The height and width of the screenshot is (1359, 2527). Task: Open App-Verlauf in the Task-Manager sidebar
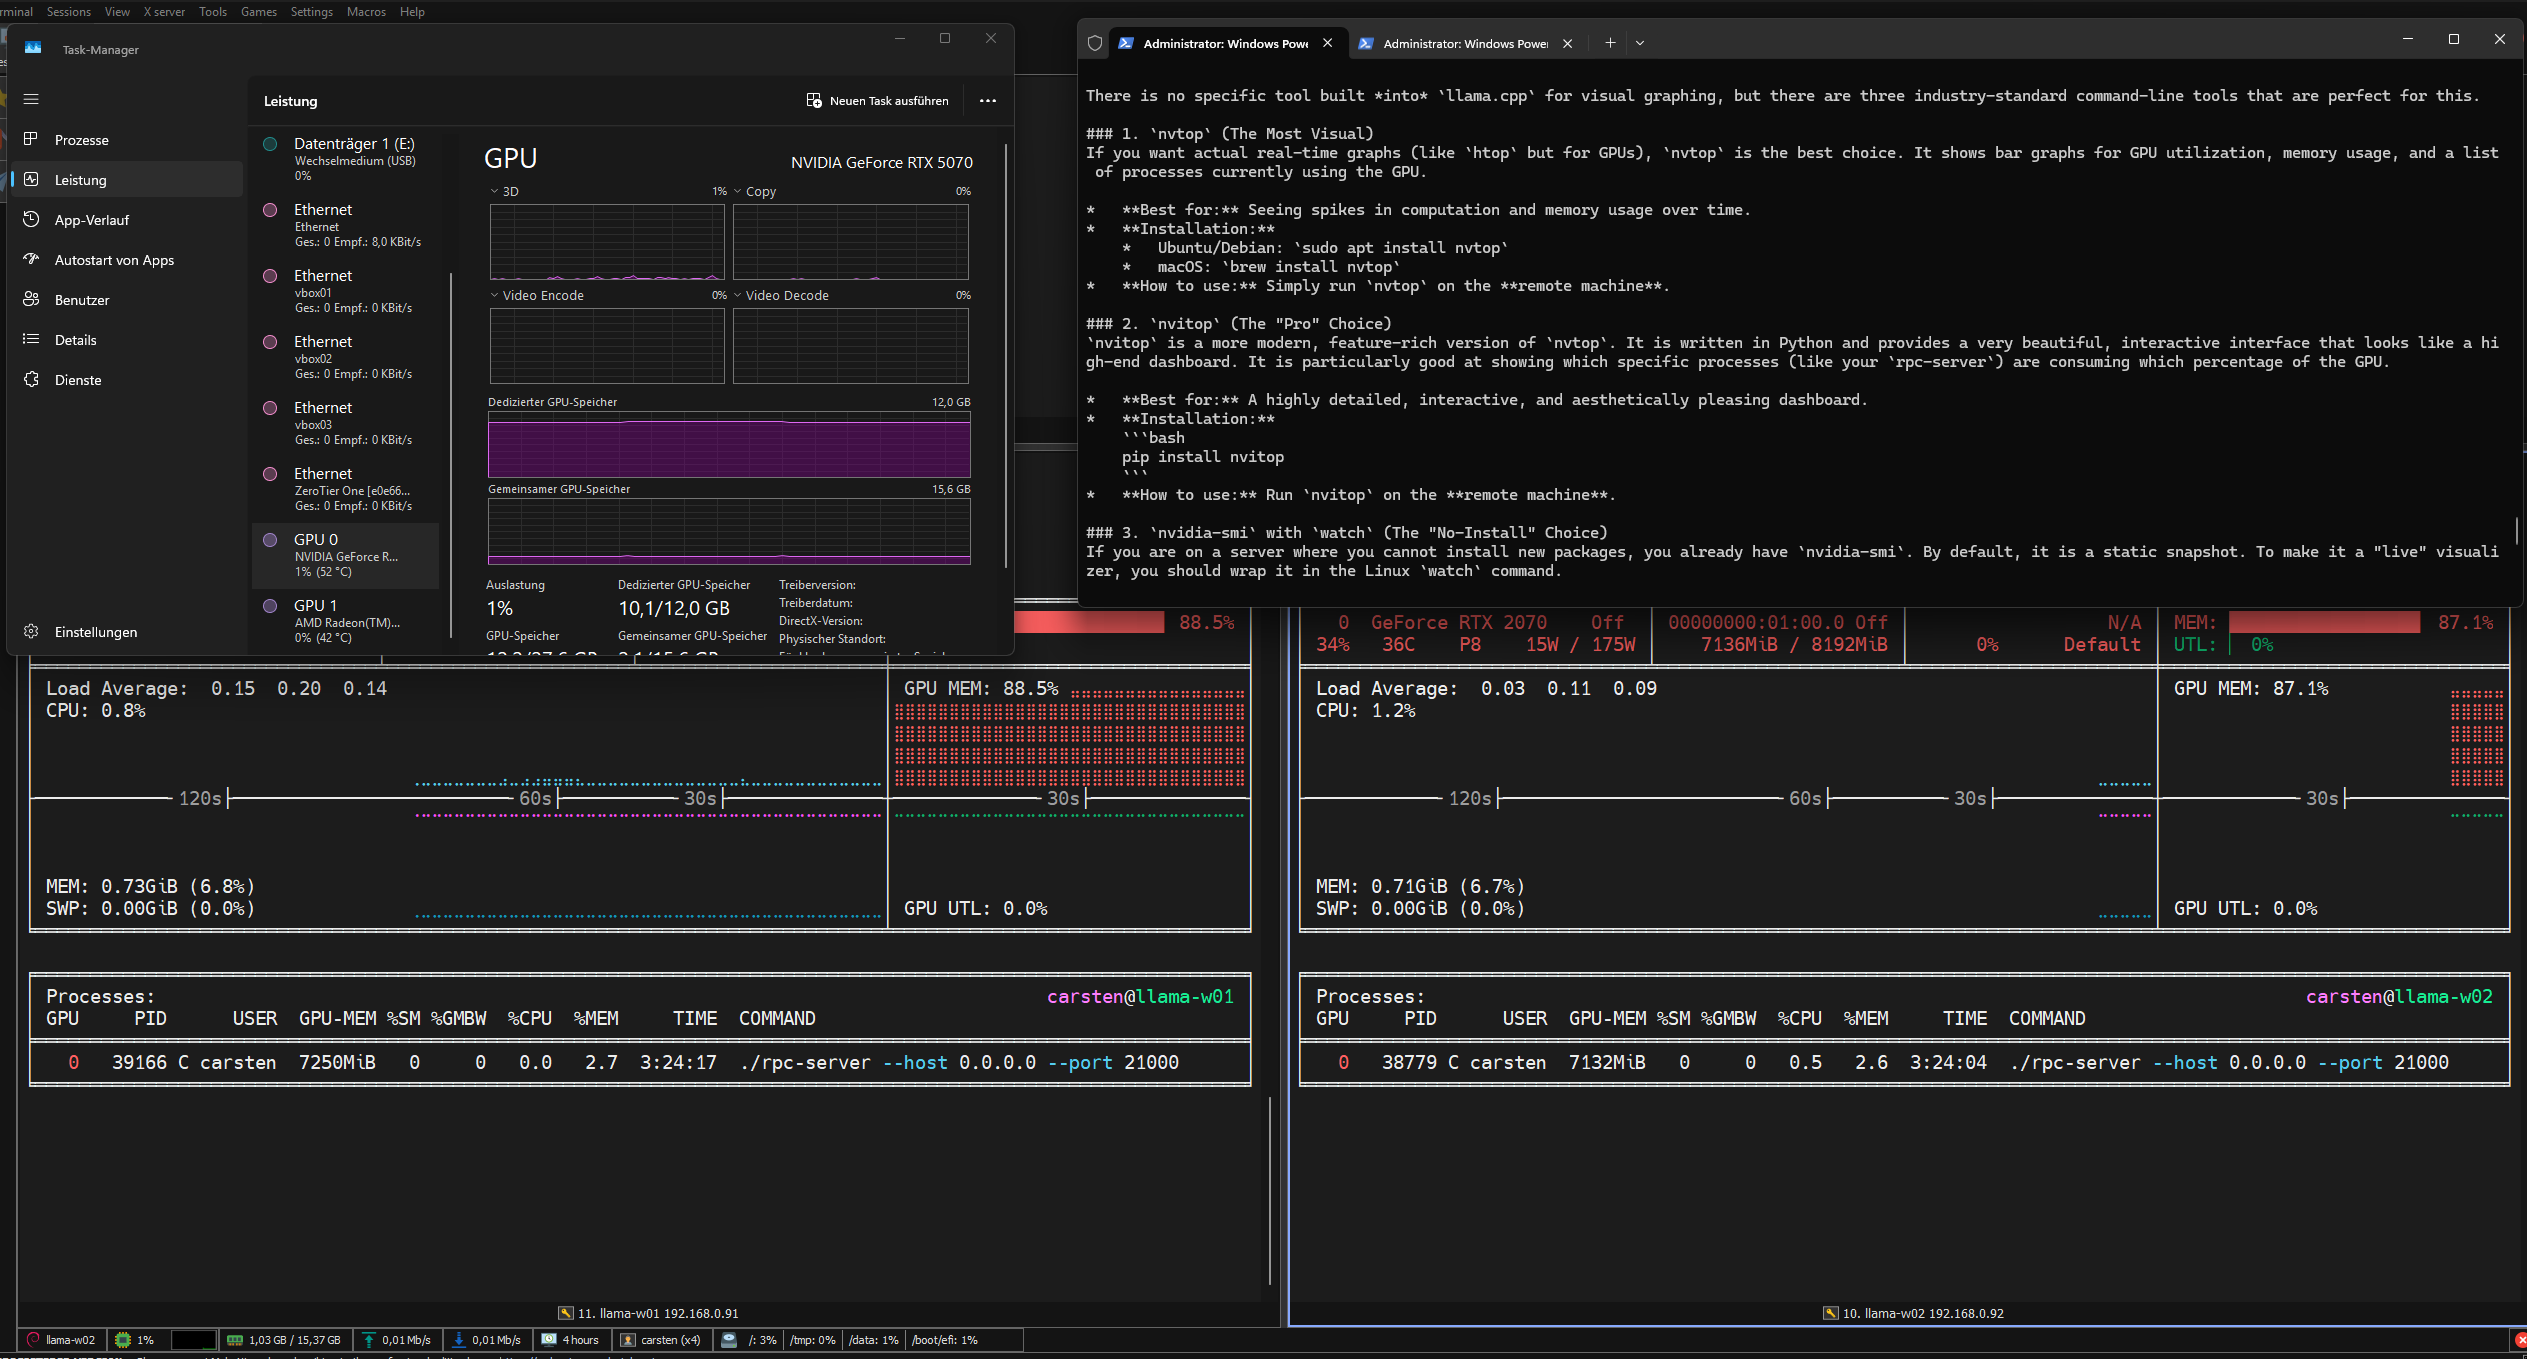pyautogui.click(x=128, y=220)
